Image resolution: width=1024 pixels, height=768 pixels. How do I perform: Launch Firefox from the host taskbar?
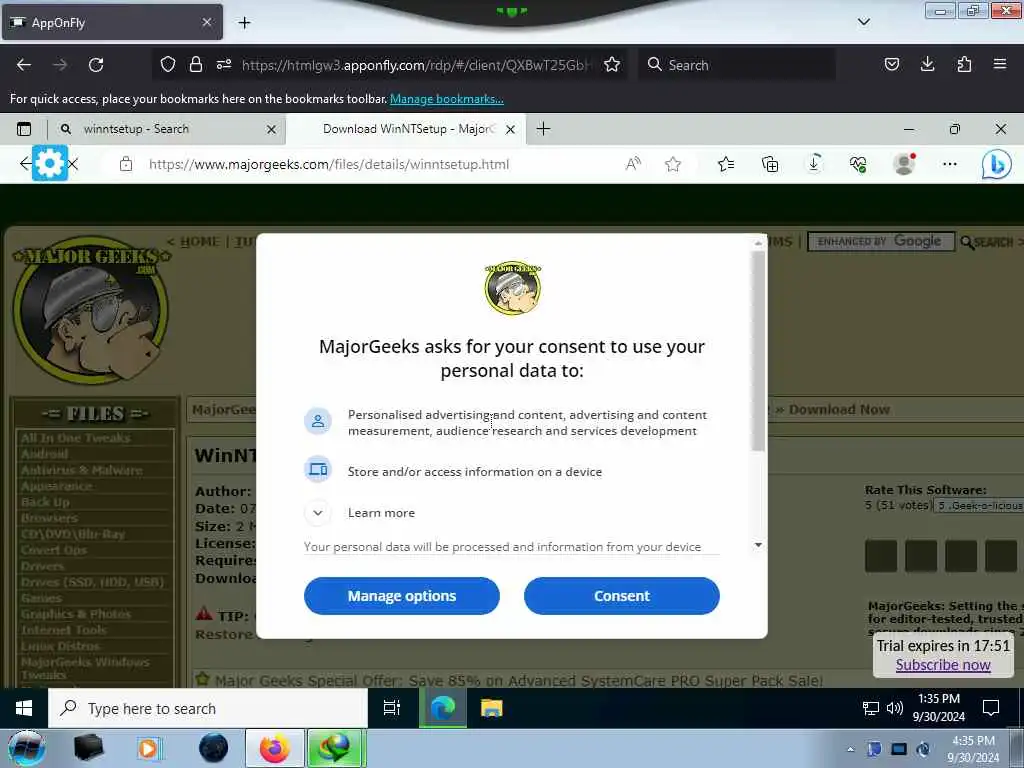274,748
